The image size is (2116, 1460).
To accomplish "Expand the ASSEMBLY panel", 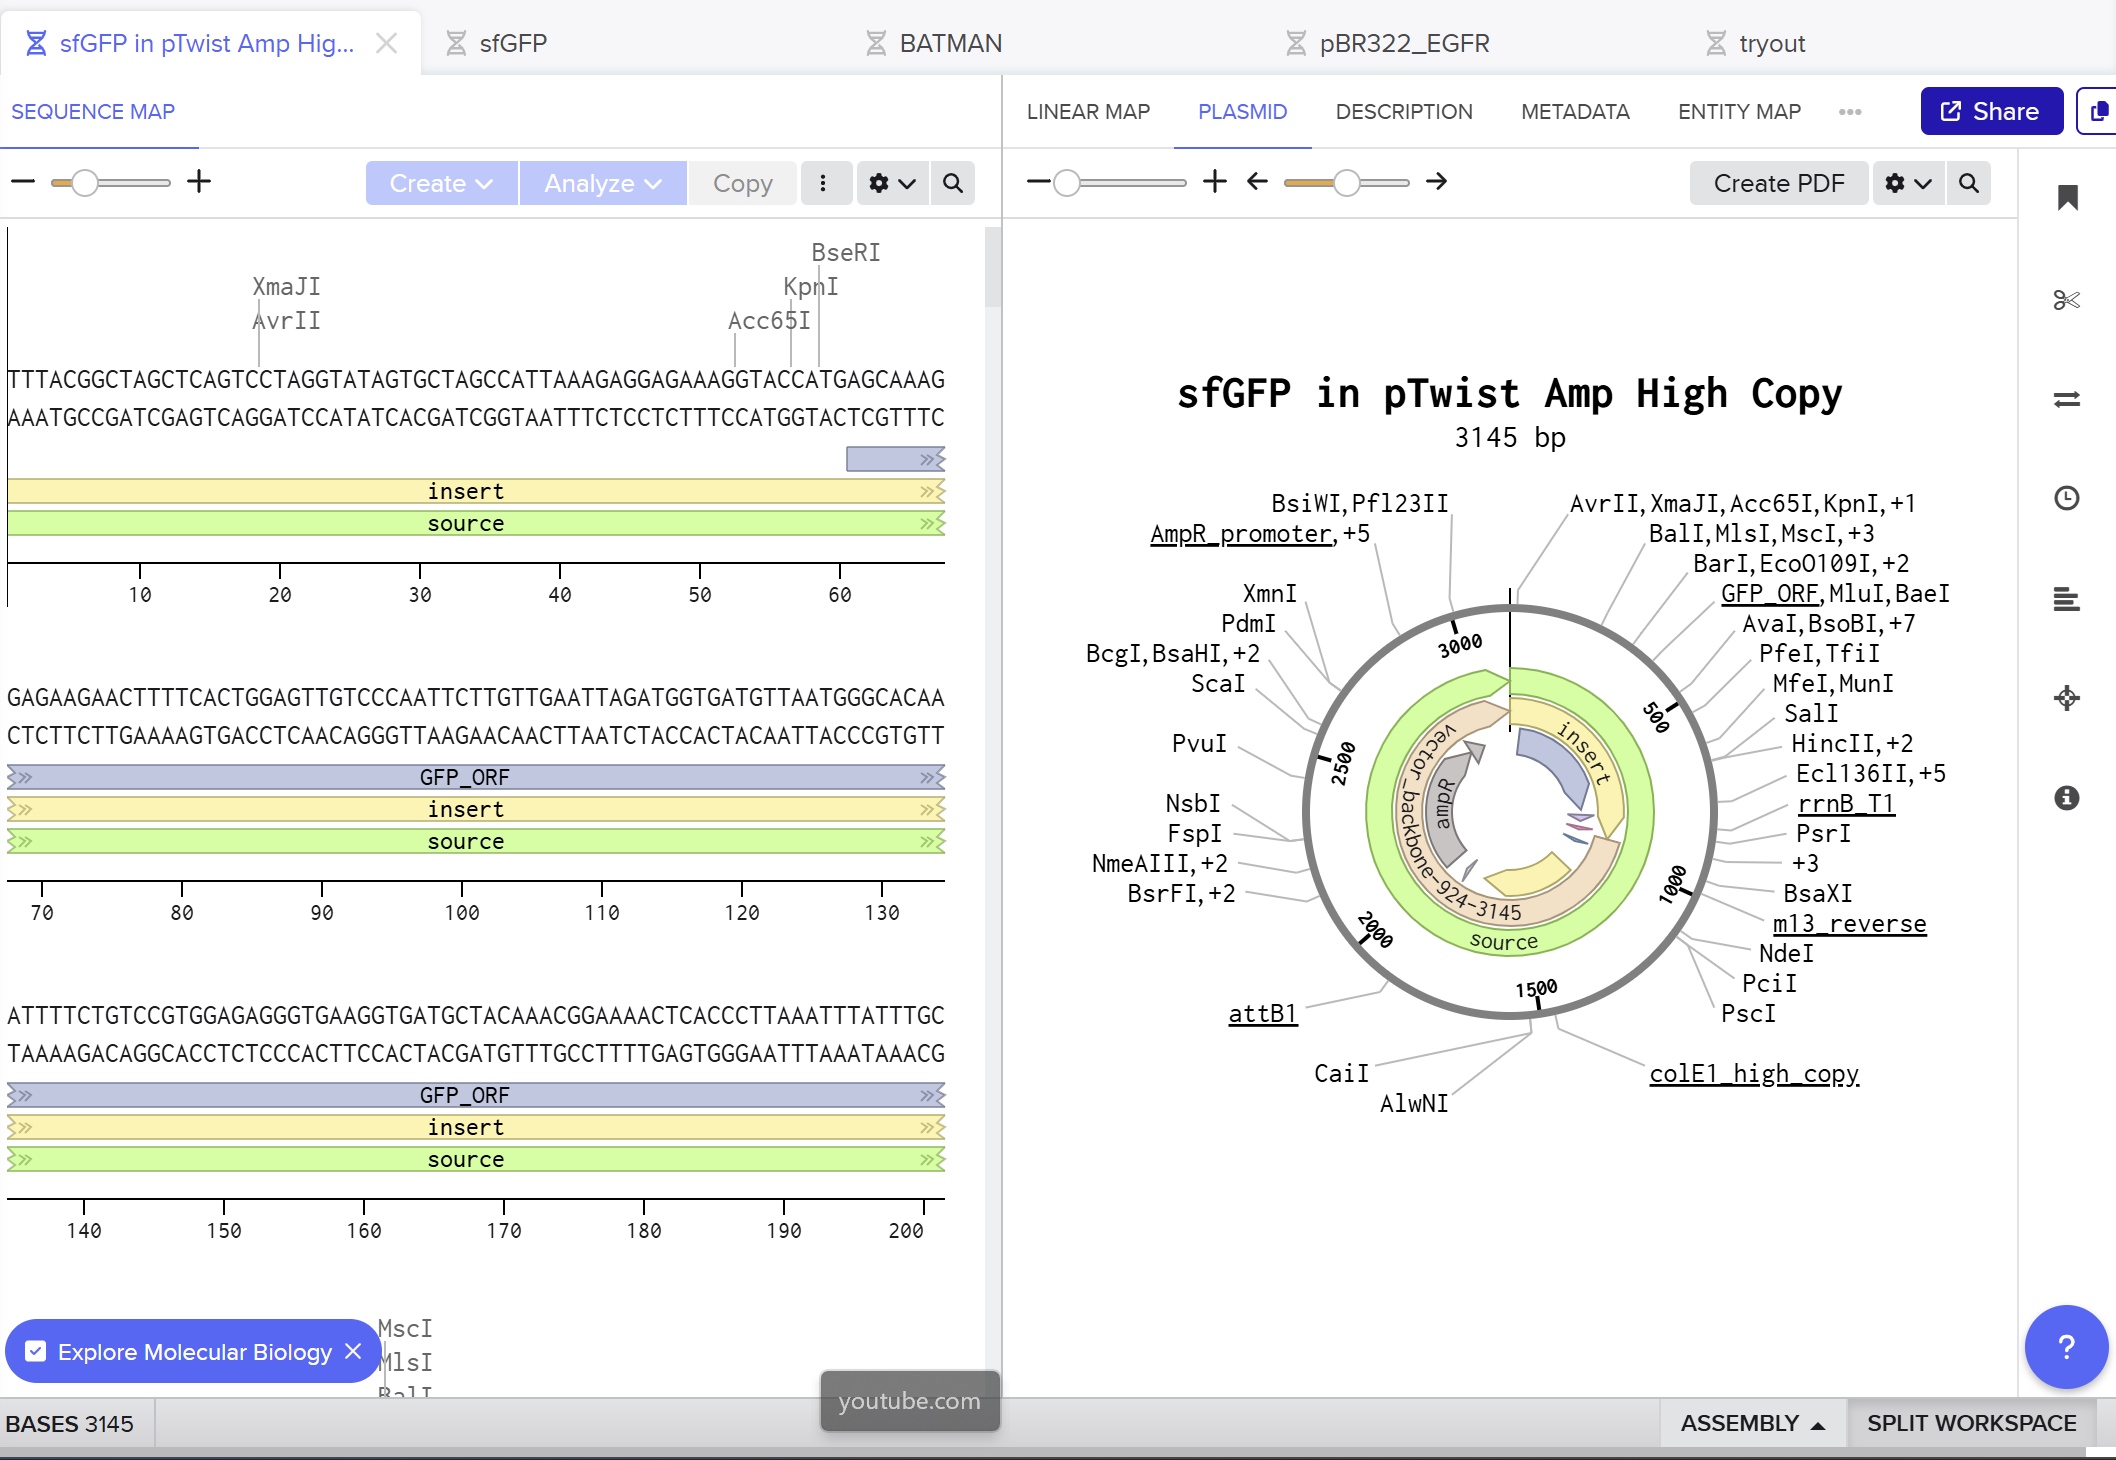I will [x=1752, y=1424].
